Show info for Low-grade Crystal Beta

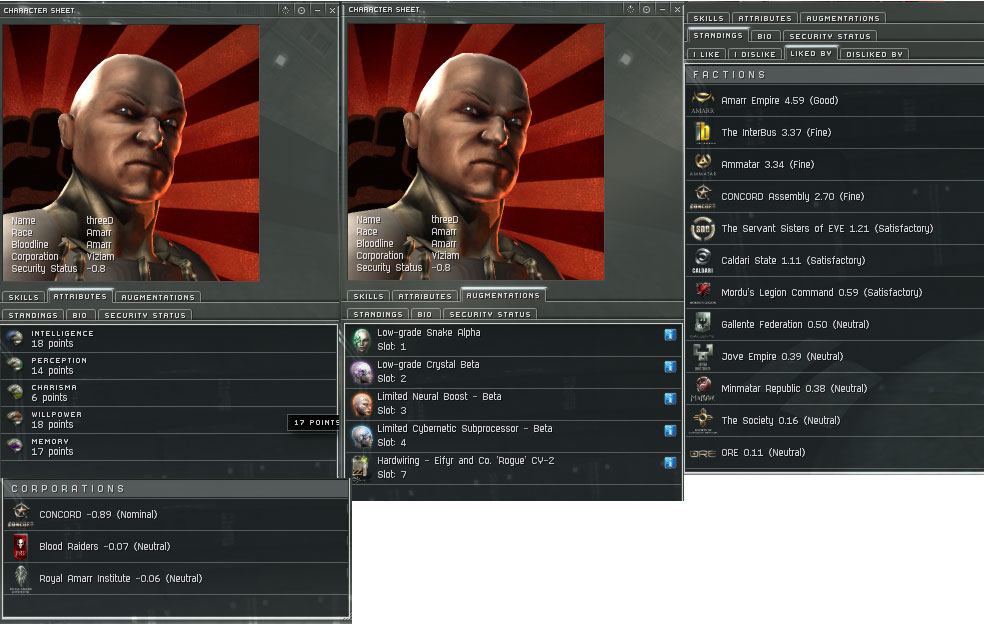pyautogui.click(x=670, y=366)
